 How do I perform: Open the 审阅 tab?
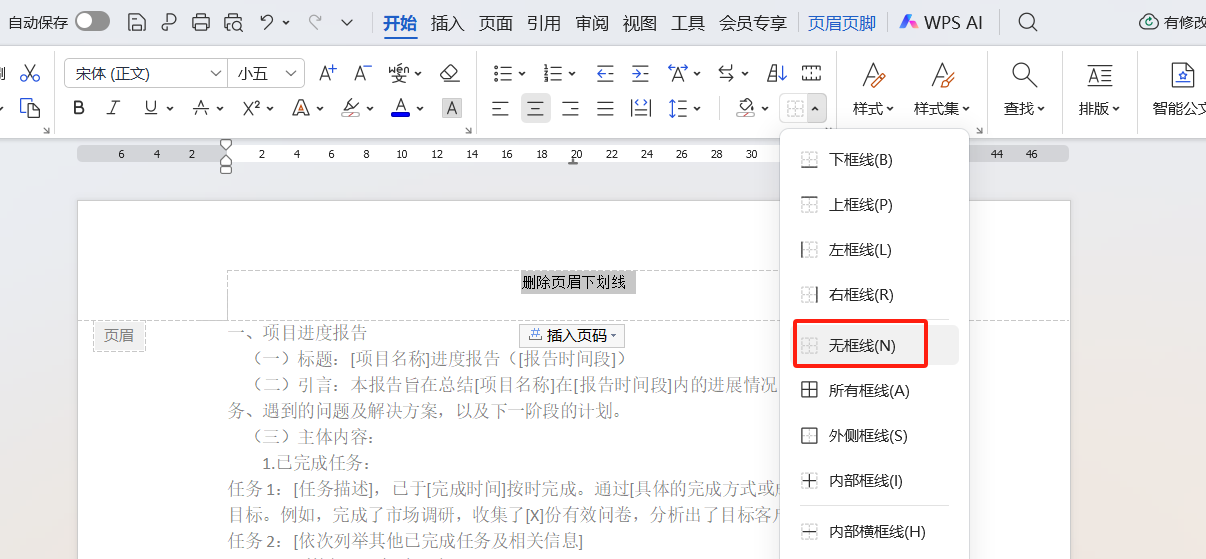pos(592,22)
